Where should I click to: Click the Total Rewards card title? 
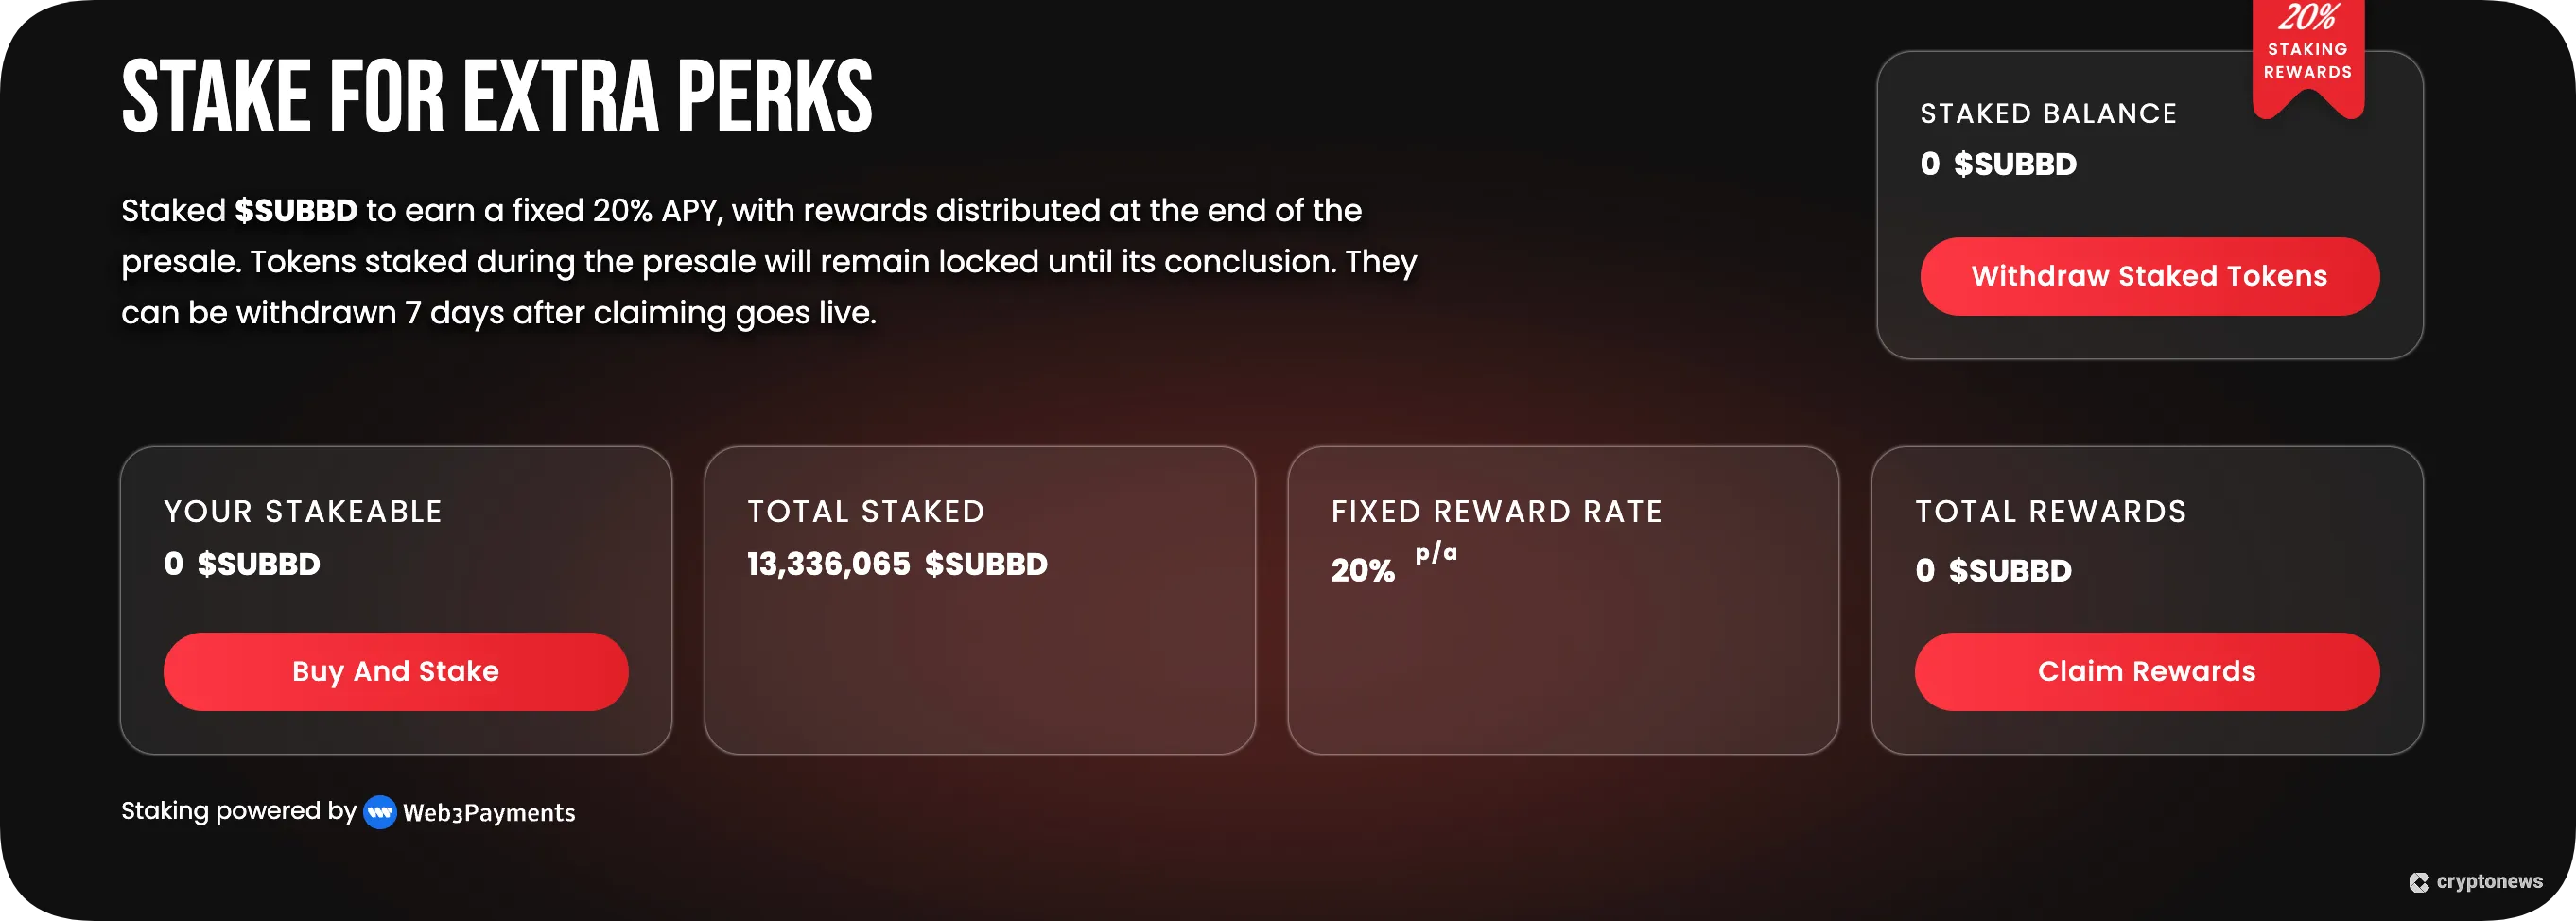2051,512
